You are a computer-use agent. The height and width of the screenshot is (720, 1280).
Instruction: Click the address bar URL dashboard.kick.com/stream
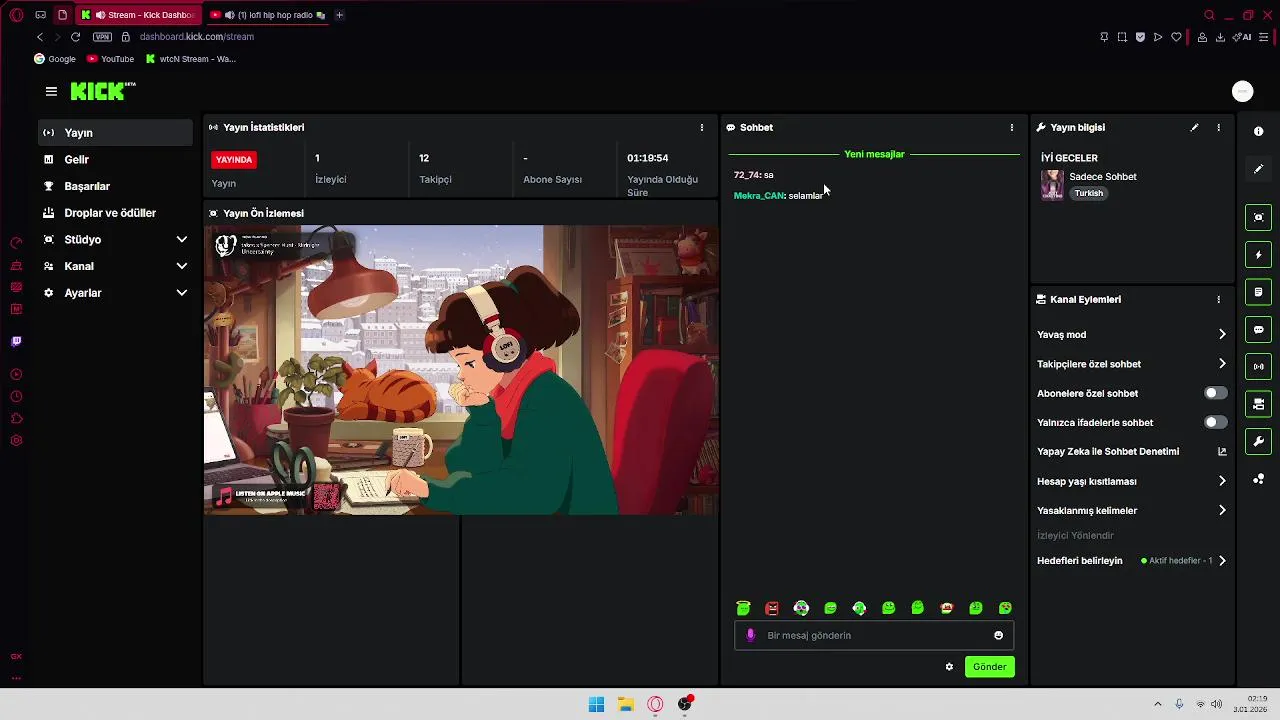coord(197,37)
